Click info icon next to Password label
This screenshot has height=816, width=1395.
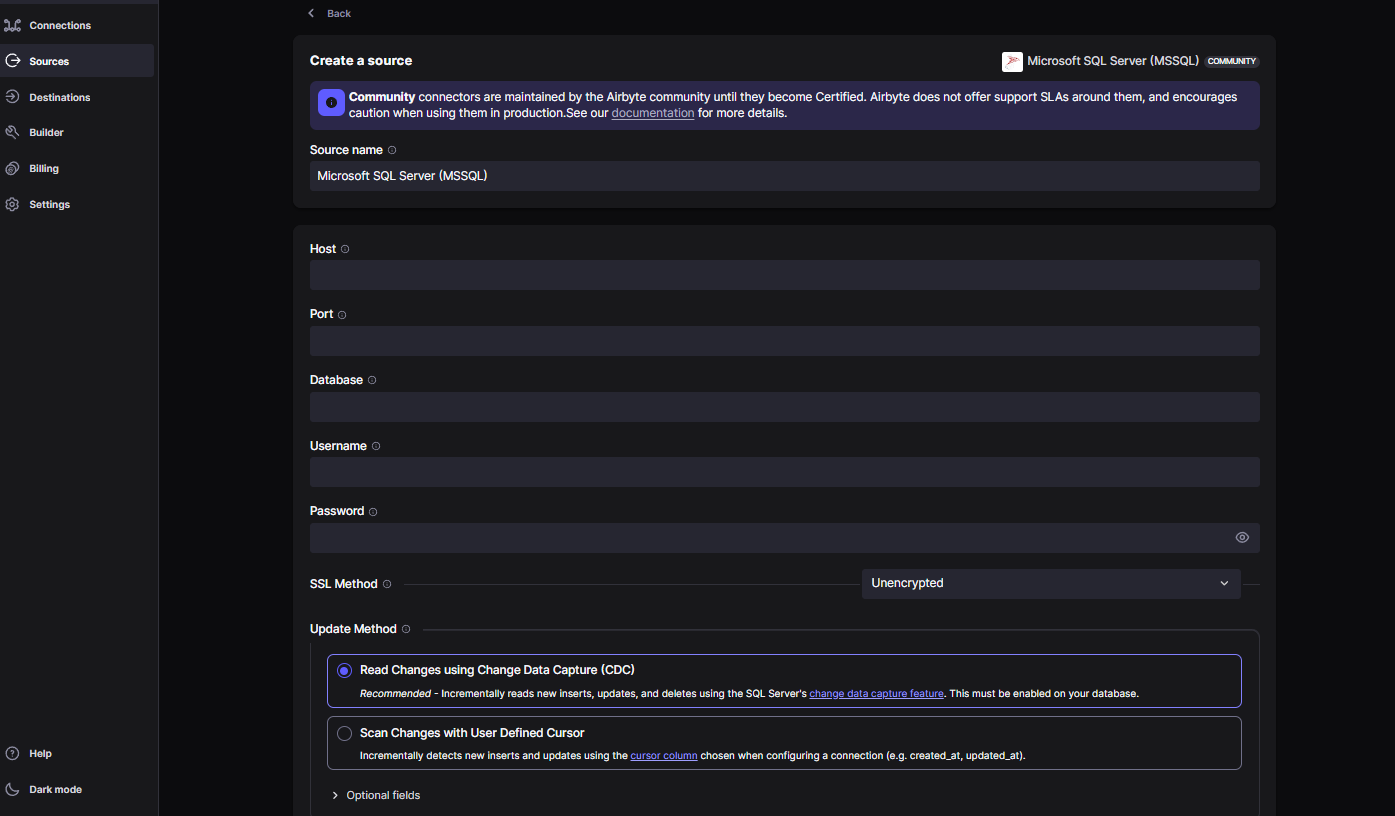[373, 512]
